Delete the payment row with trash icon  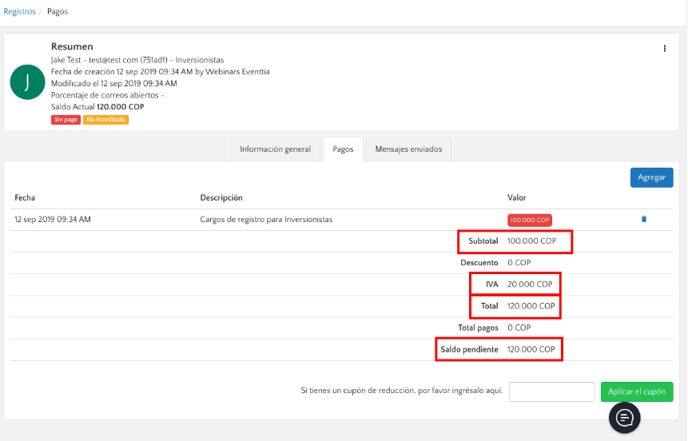click(x=643, y=219)
